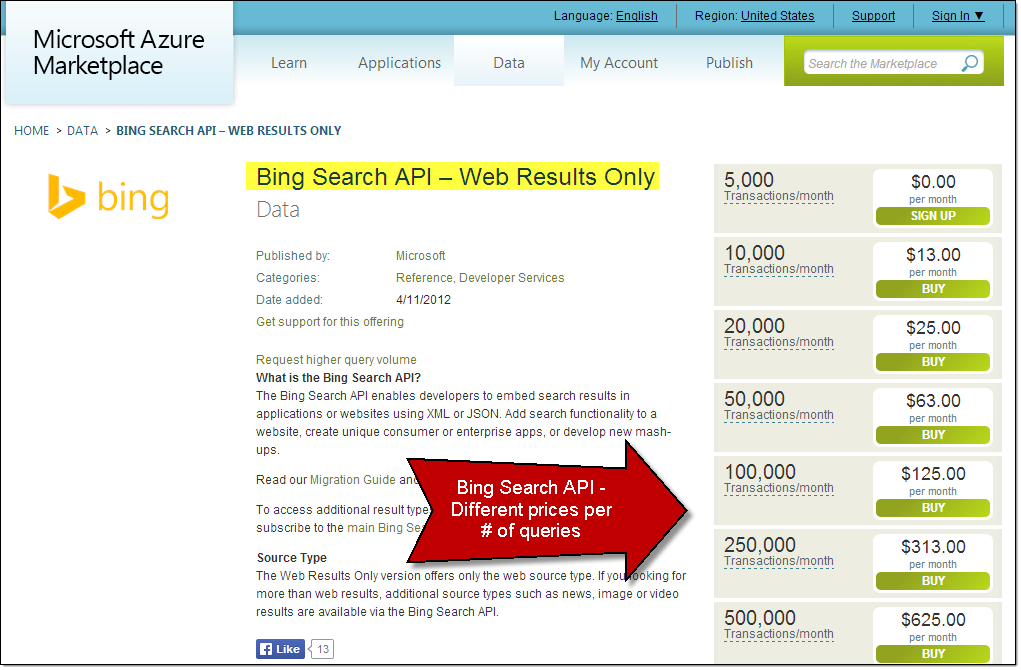The image size is (1021, 670).
Task: Buy the $625.00 per month plan
Action: pos(932,653)
